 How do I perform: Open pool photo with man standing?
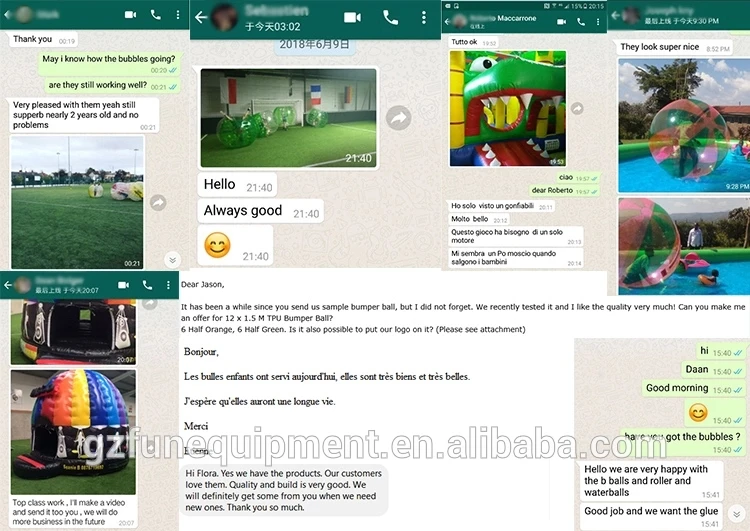tap(684, 246)
